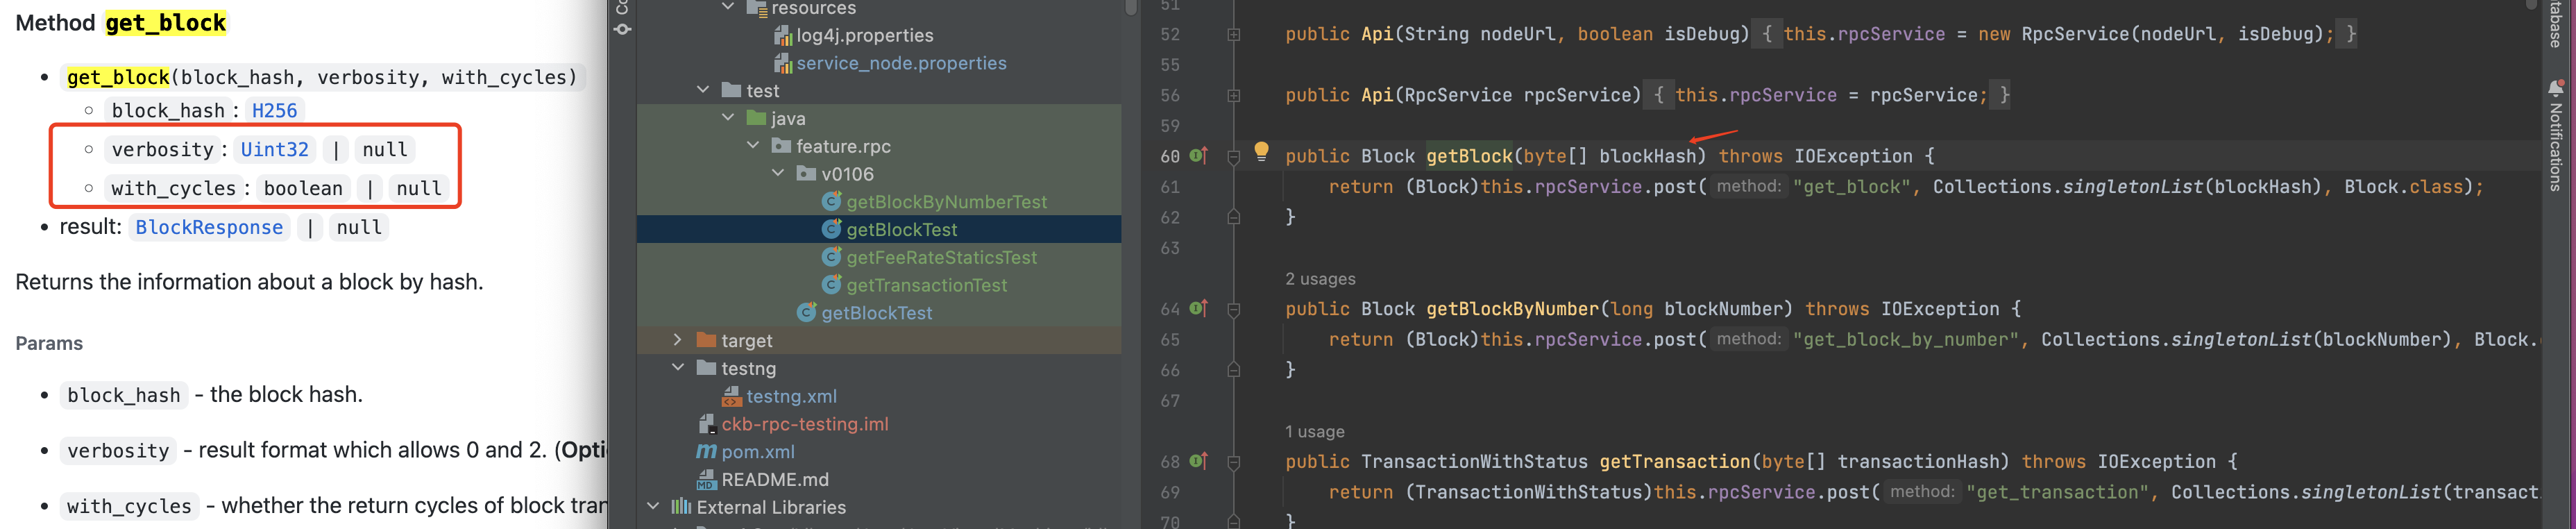Viewport: 2576px width, 529px height.
Task: Click the service_node.properties file icon
Action: [x=782, y=64]
